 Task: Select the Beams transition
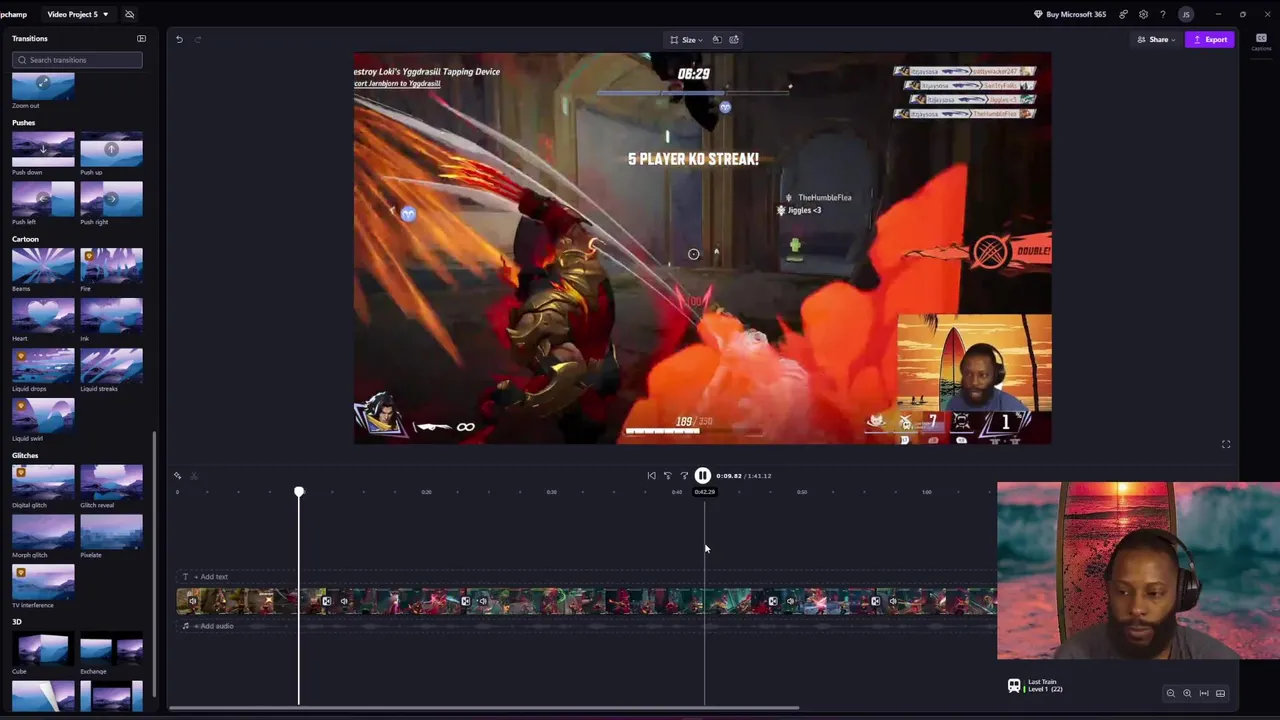pos(43,265)
